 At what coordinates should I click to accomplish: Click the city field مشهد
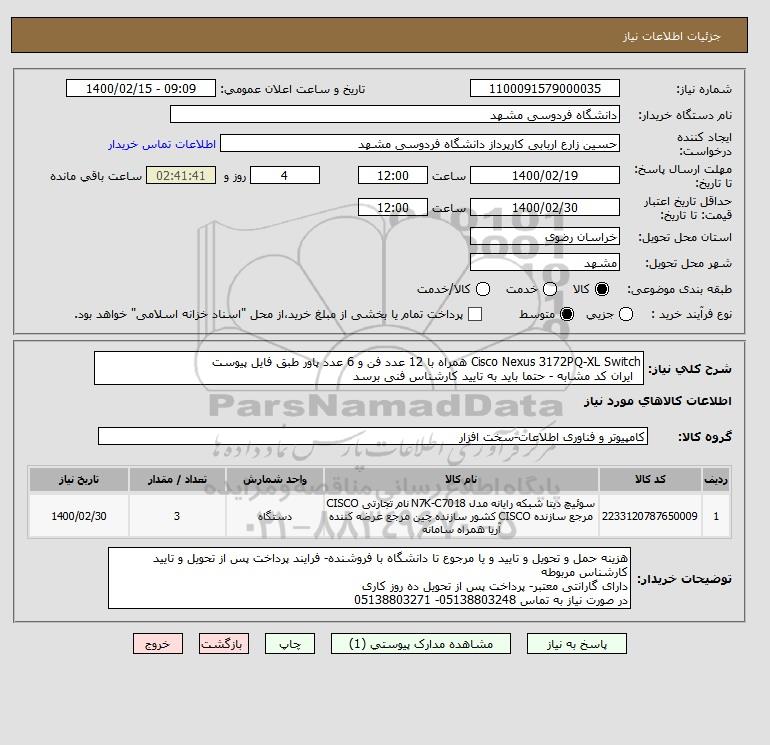point(545,263)
